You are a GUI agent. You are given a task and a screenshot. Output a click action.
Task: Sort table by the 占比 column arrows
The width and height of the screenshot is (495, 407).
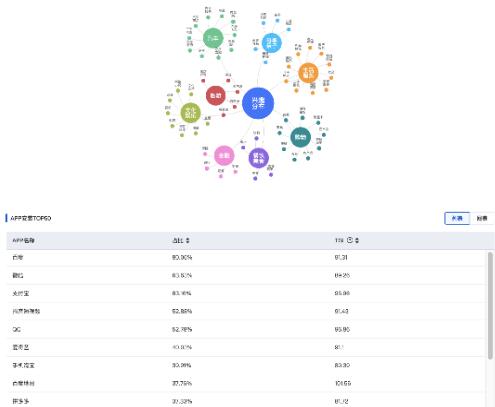tap(188, 240)
